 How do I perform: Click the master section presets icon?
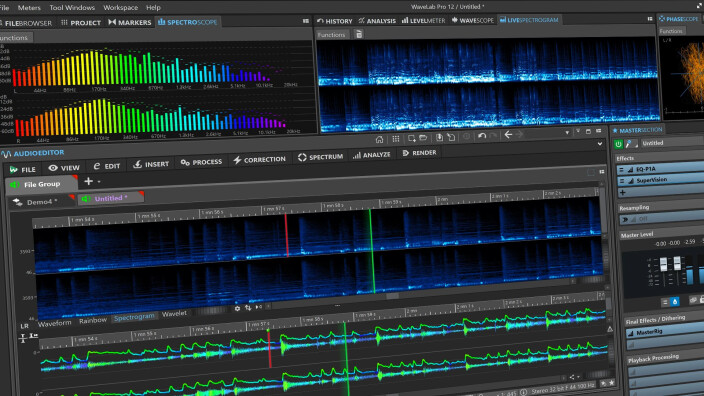pos(630,144)
